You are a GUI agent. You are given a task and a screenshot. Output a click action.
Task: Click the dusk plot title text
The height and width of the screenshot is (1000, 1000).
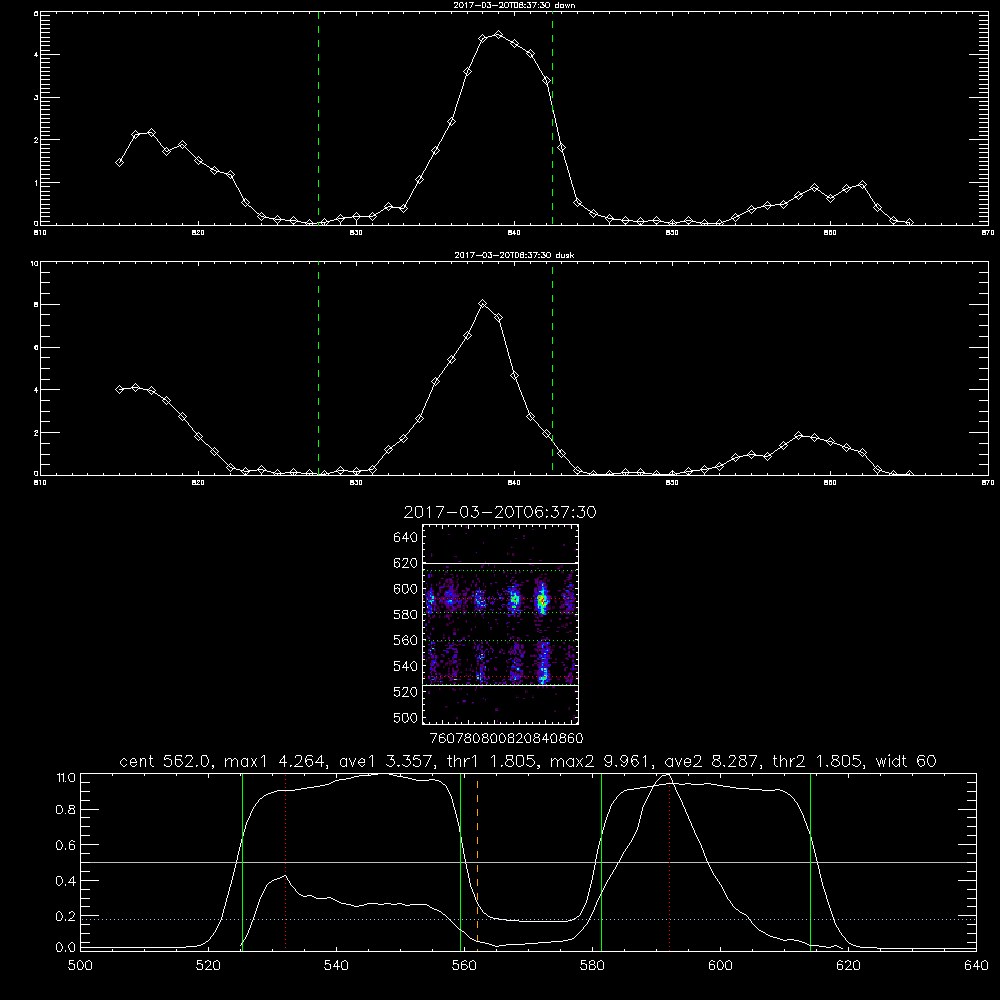point(514,255)
